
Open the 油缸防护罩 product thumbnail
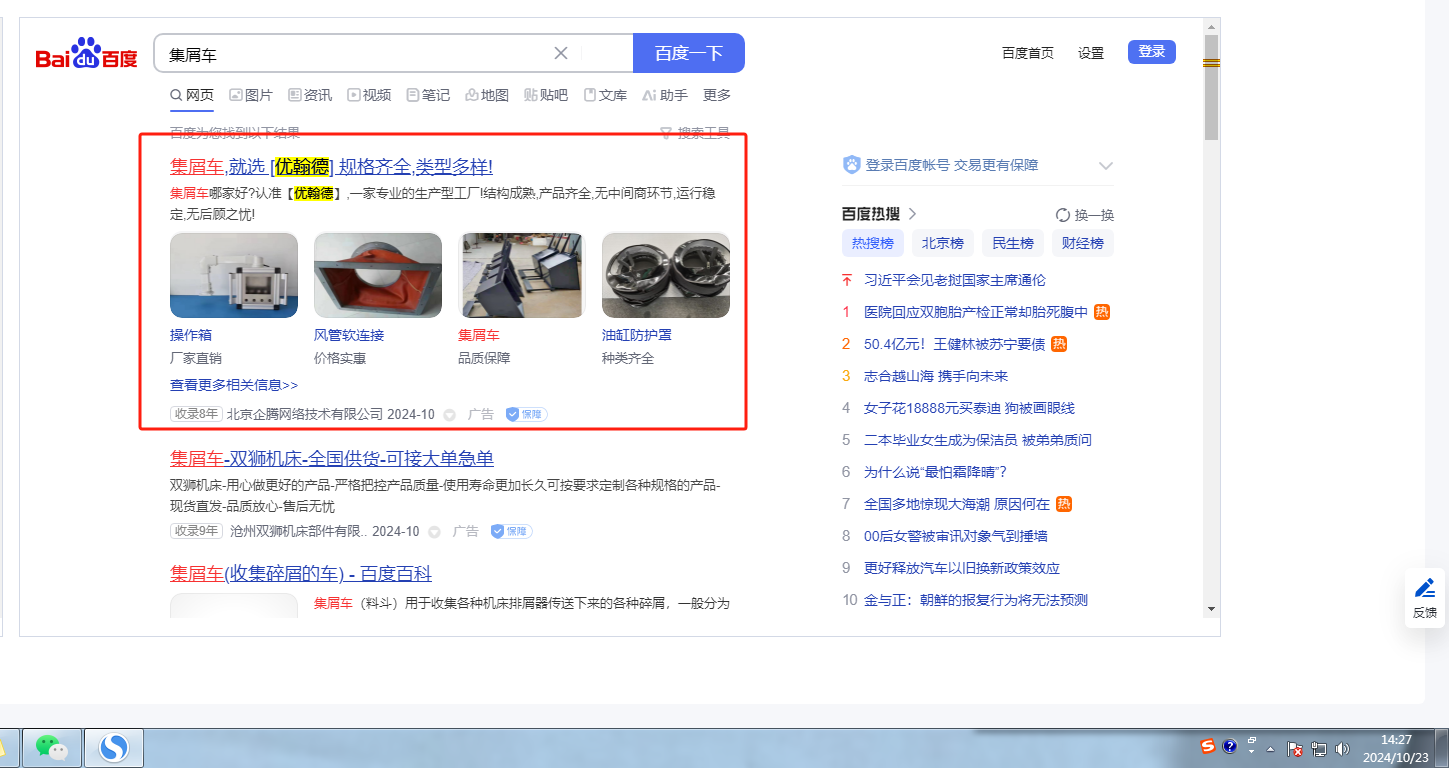point(666,275)
